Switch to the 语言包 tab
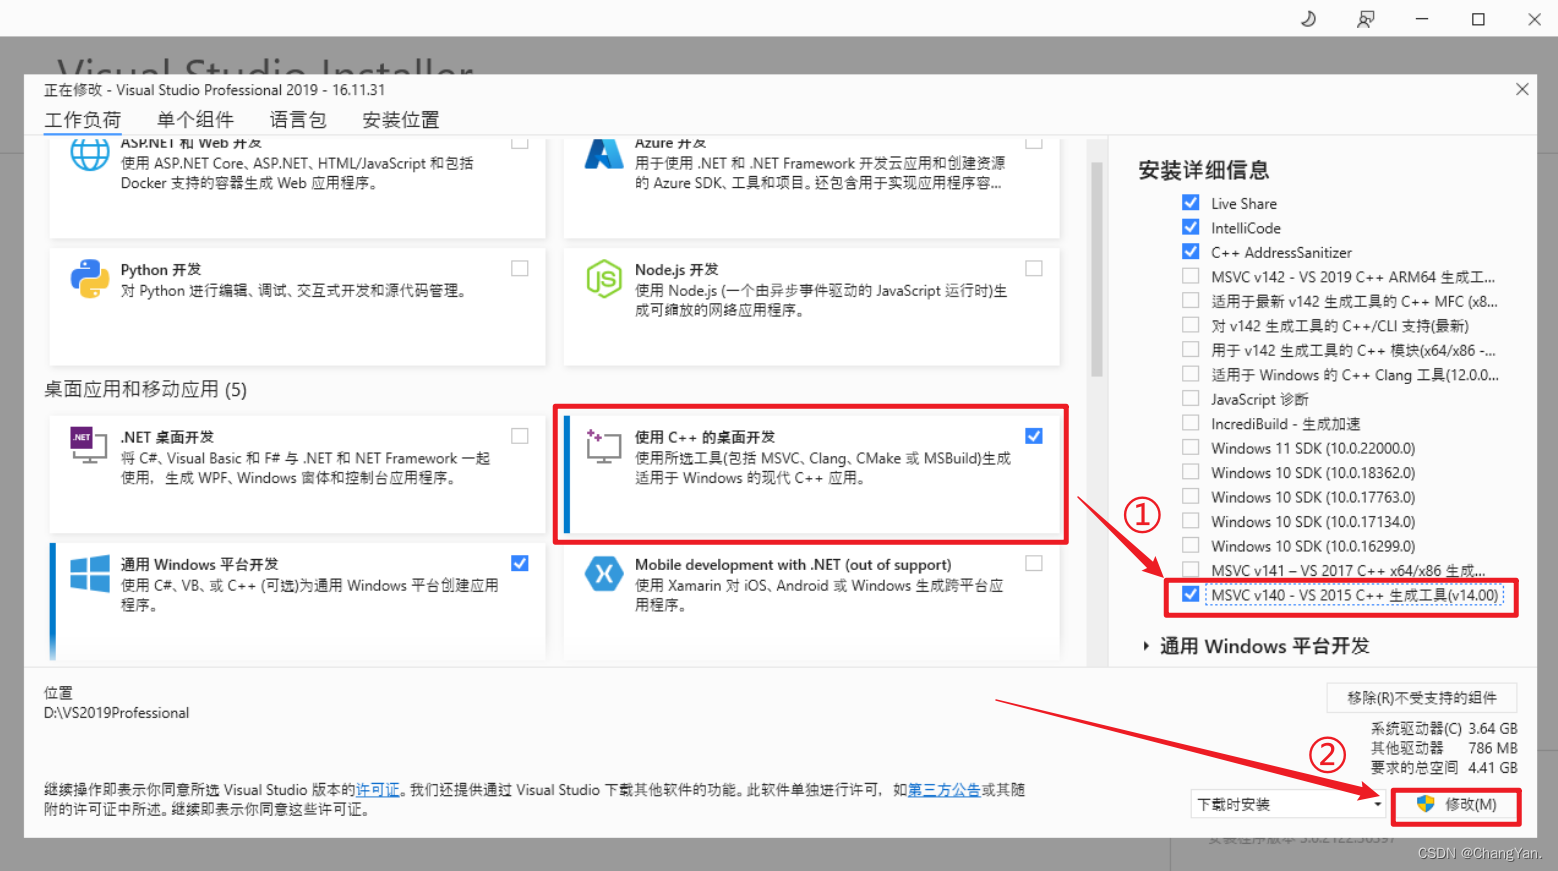Viewport: 1558px width, 871px height. 298,120
